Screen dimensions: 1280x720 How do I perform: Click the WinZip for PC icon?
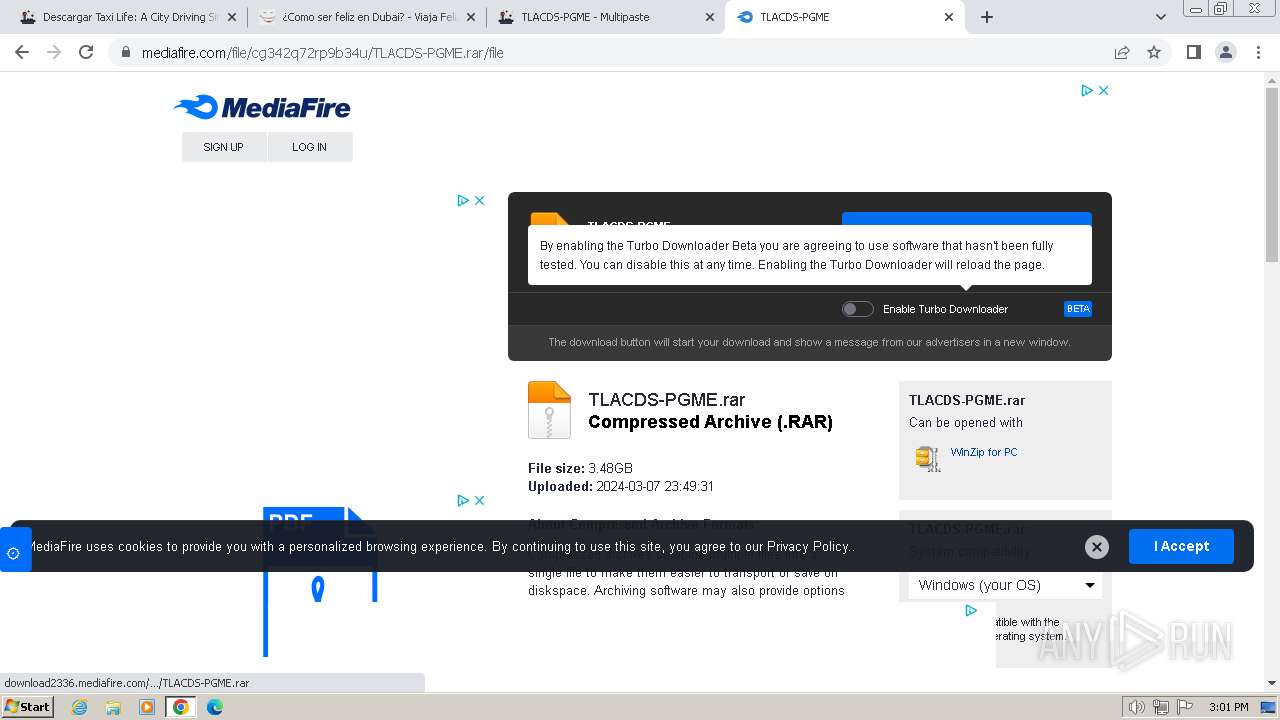tap(928, 458)
